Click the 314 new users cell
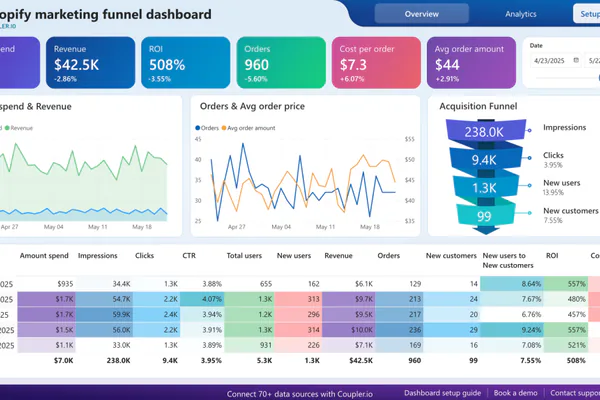The image size is (600, 400). coord(298,330)
